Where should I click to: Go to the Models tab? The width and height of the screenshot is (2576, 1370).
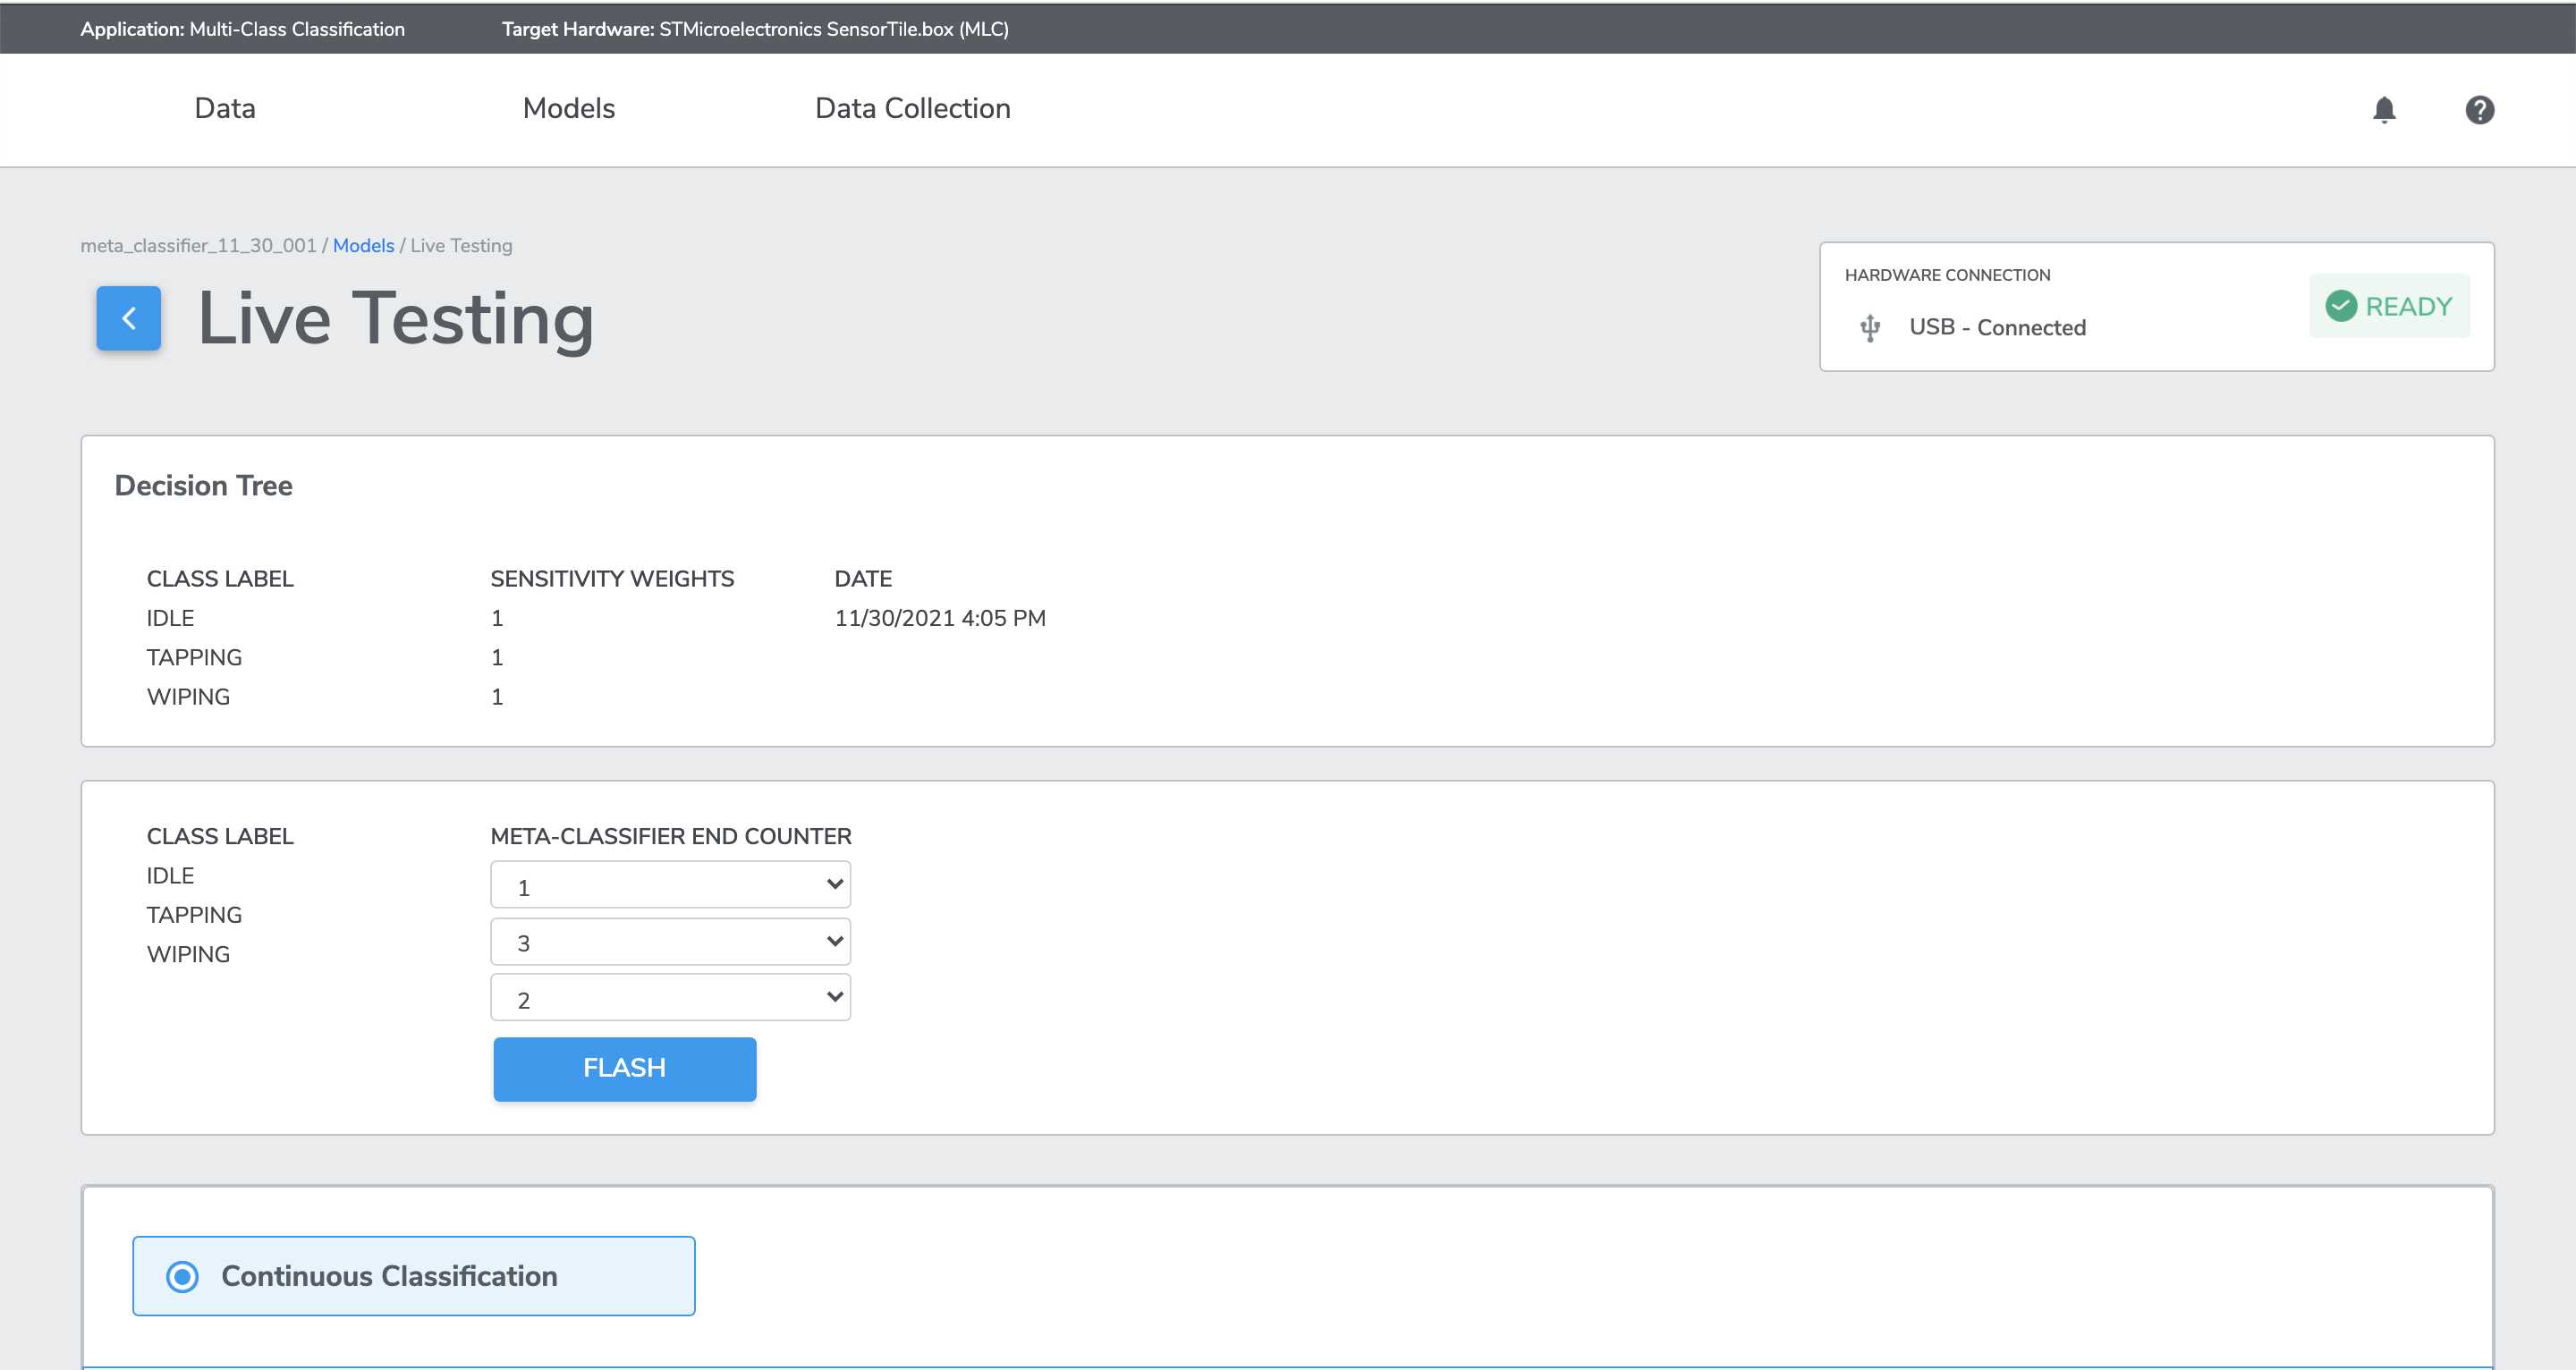(569, 108)
